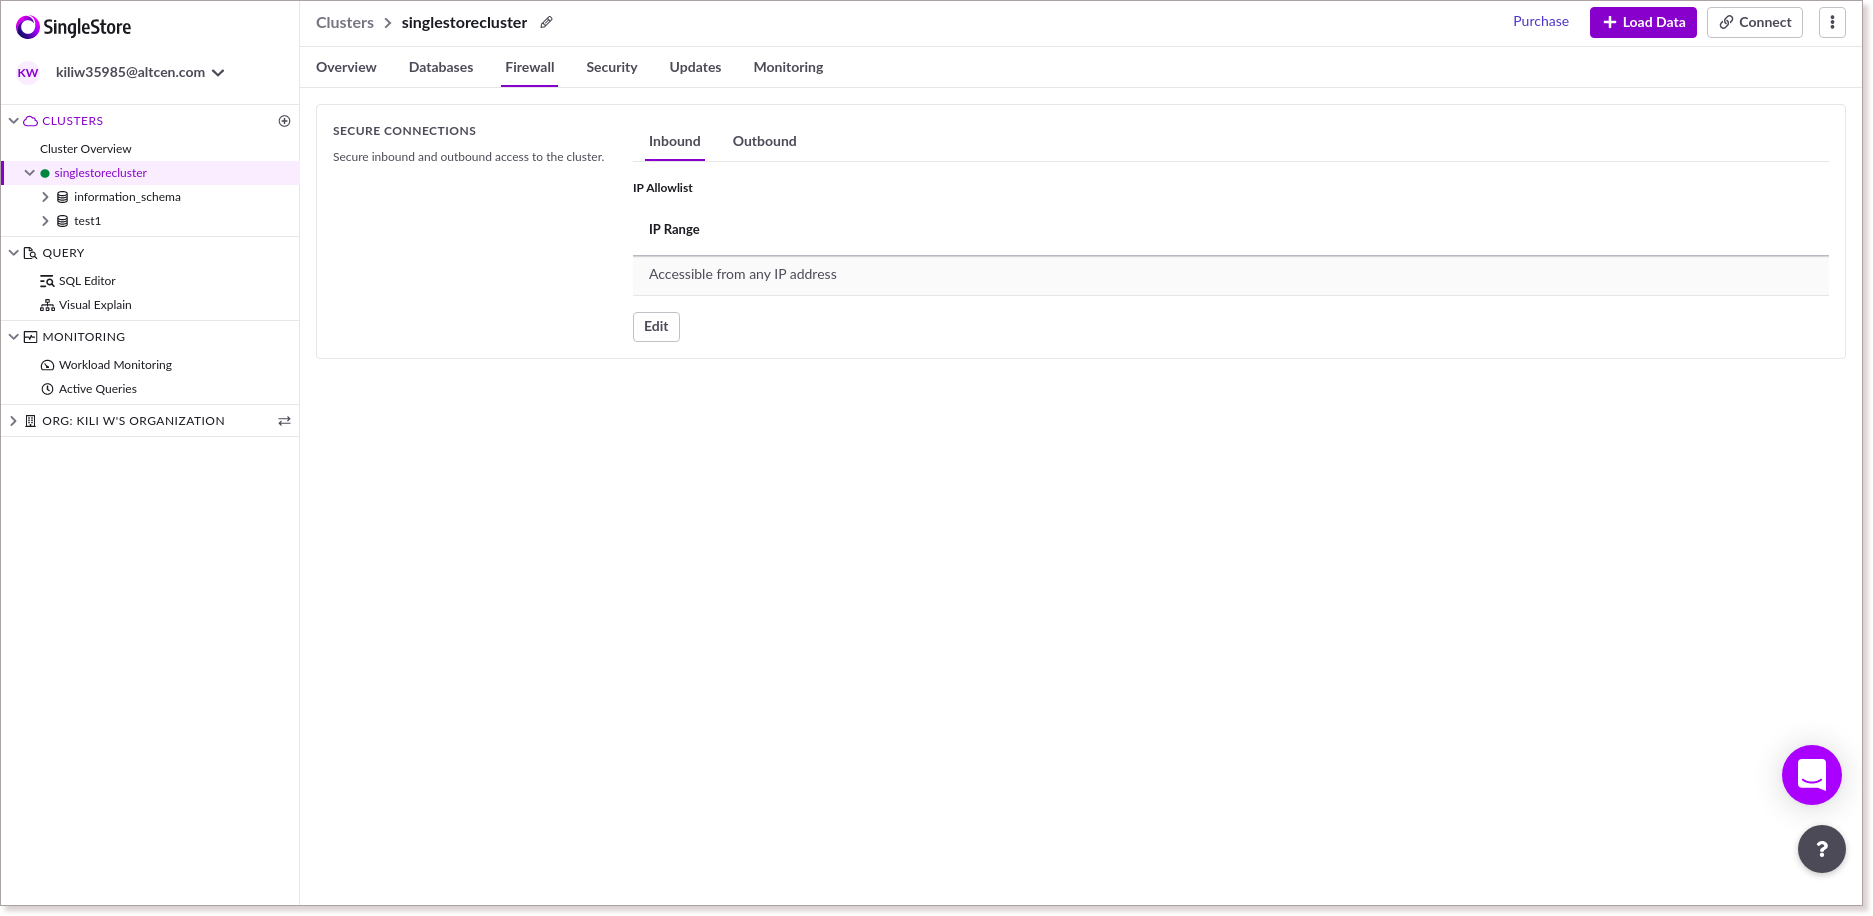Open Workload Monitoring

(114, 364)
